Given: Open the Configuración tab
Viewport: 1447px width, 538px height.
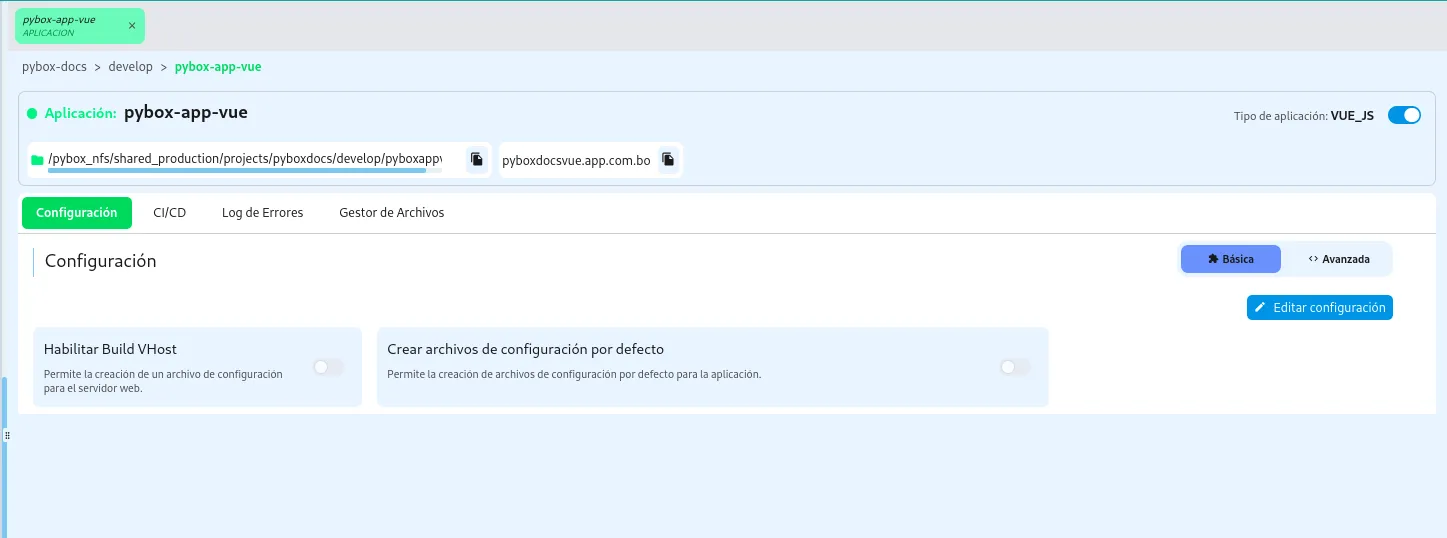Looking at the screenshot, I should (x=77, y=213).
